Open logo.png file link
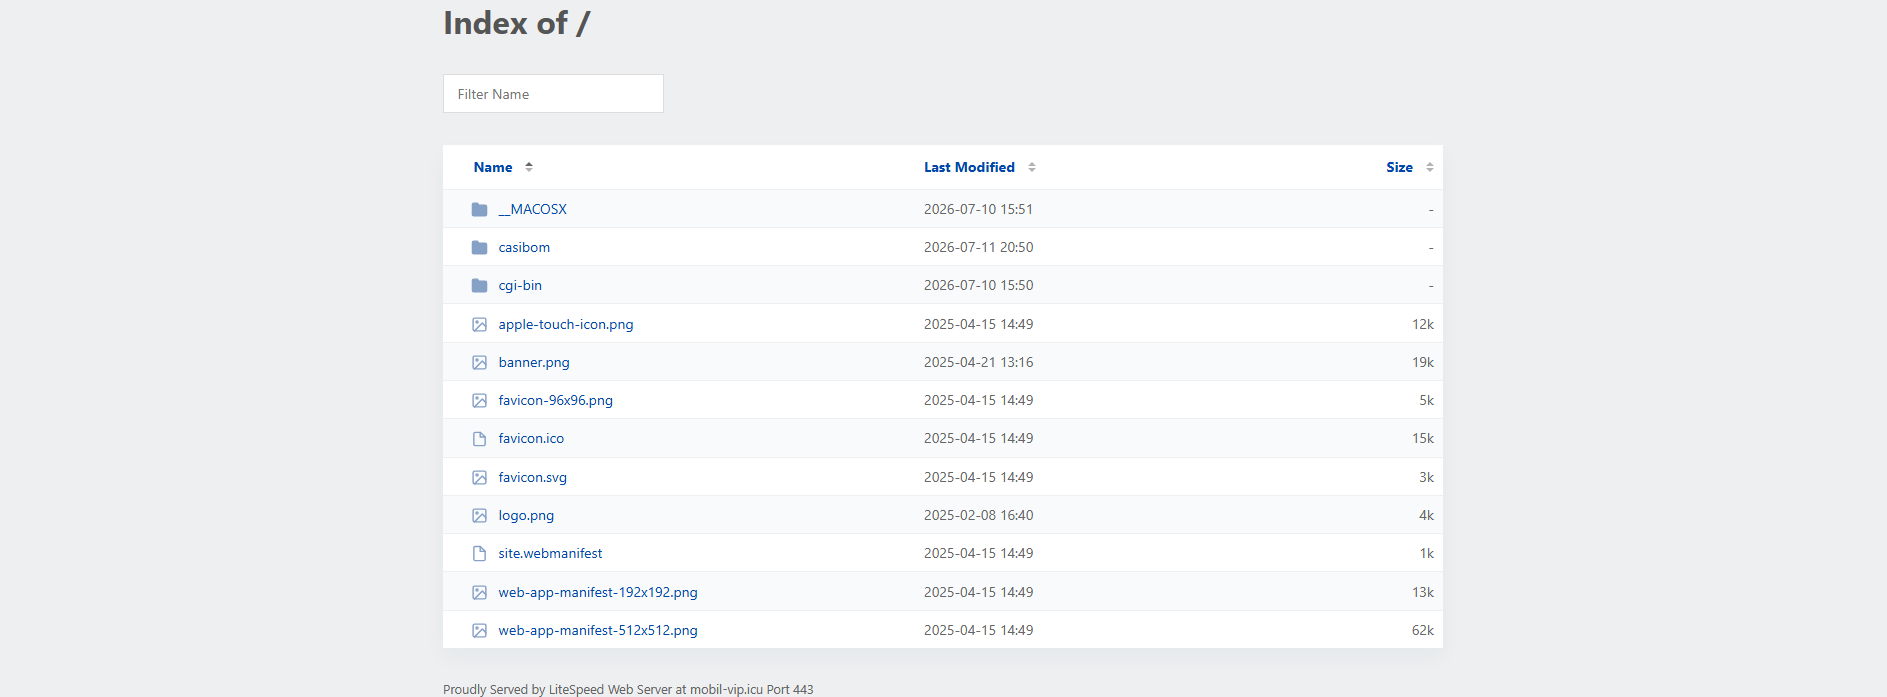Image resolution: width=1887 pixels, height=697 pixels. [x=526, y=515]
